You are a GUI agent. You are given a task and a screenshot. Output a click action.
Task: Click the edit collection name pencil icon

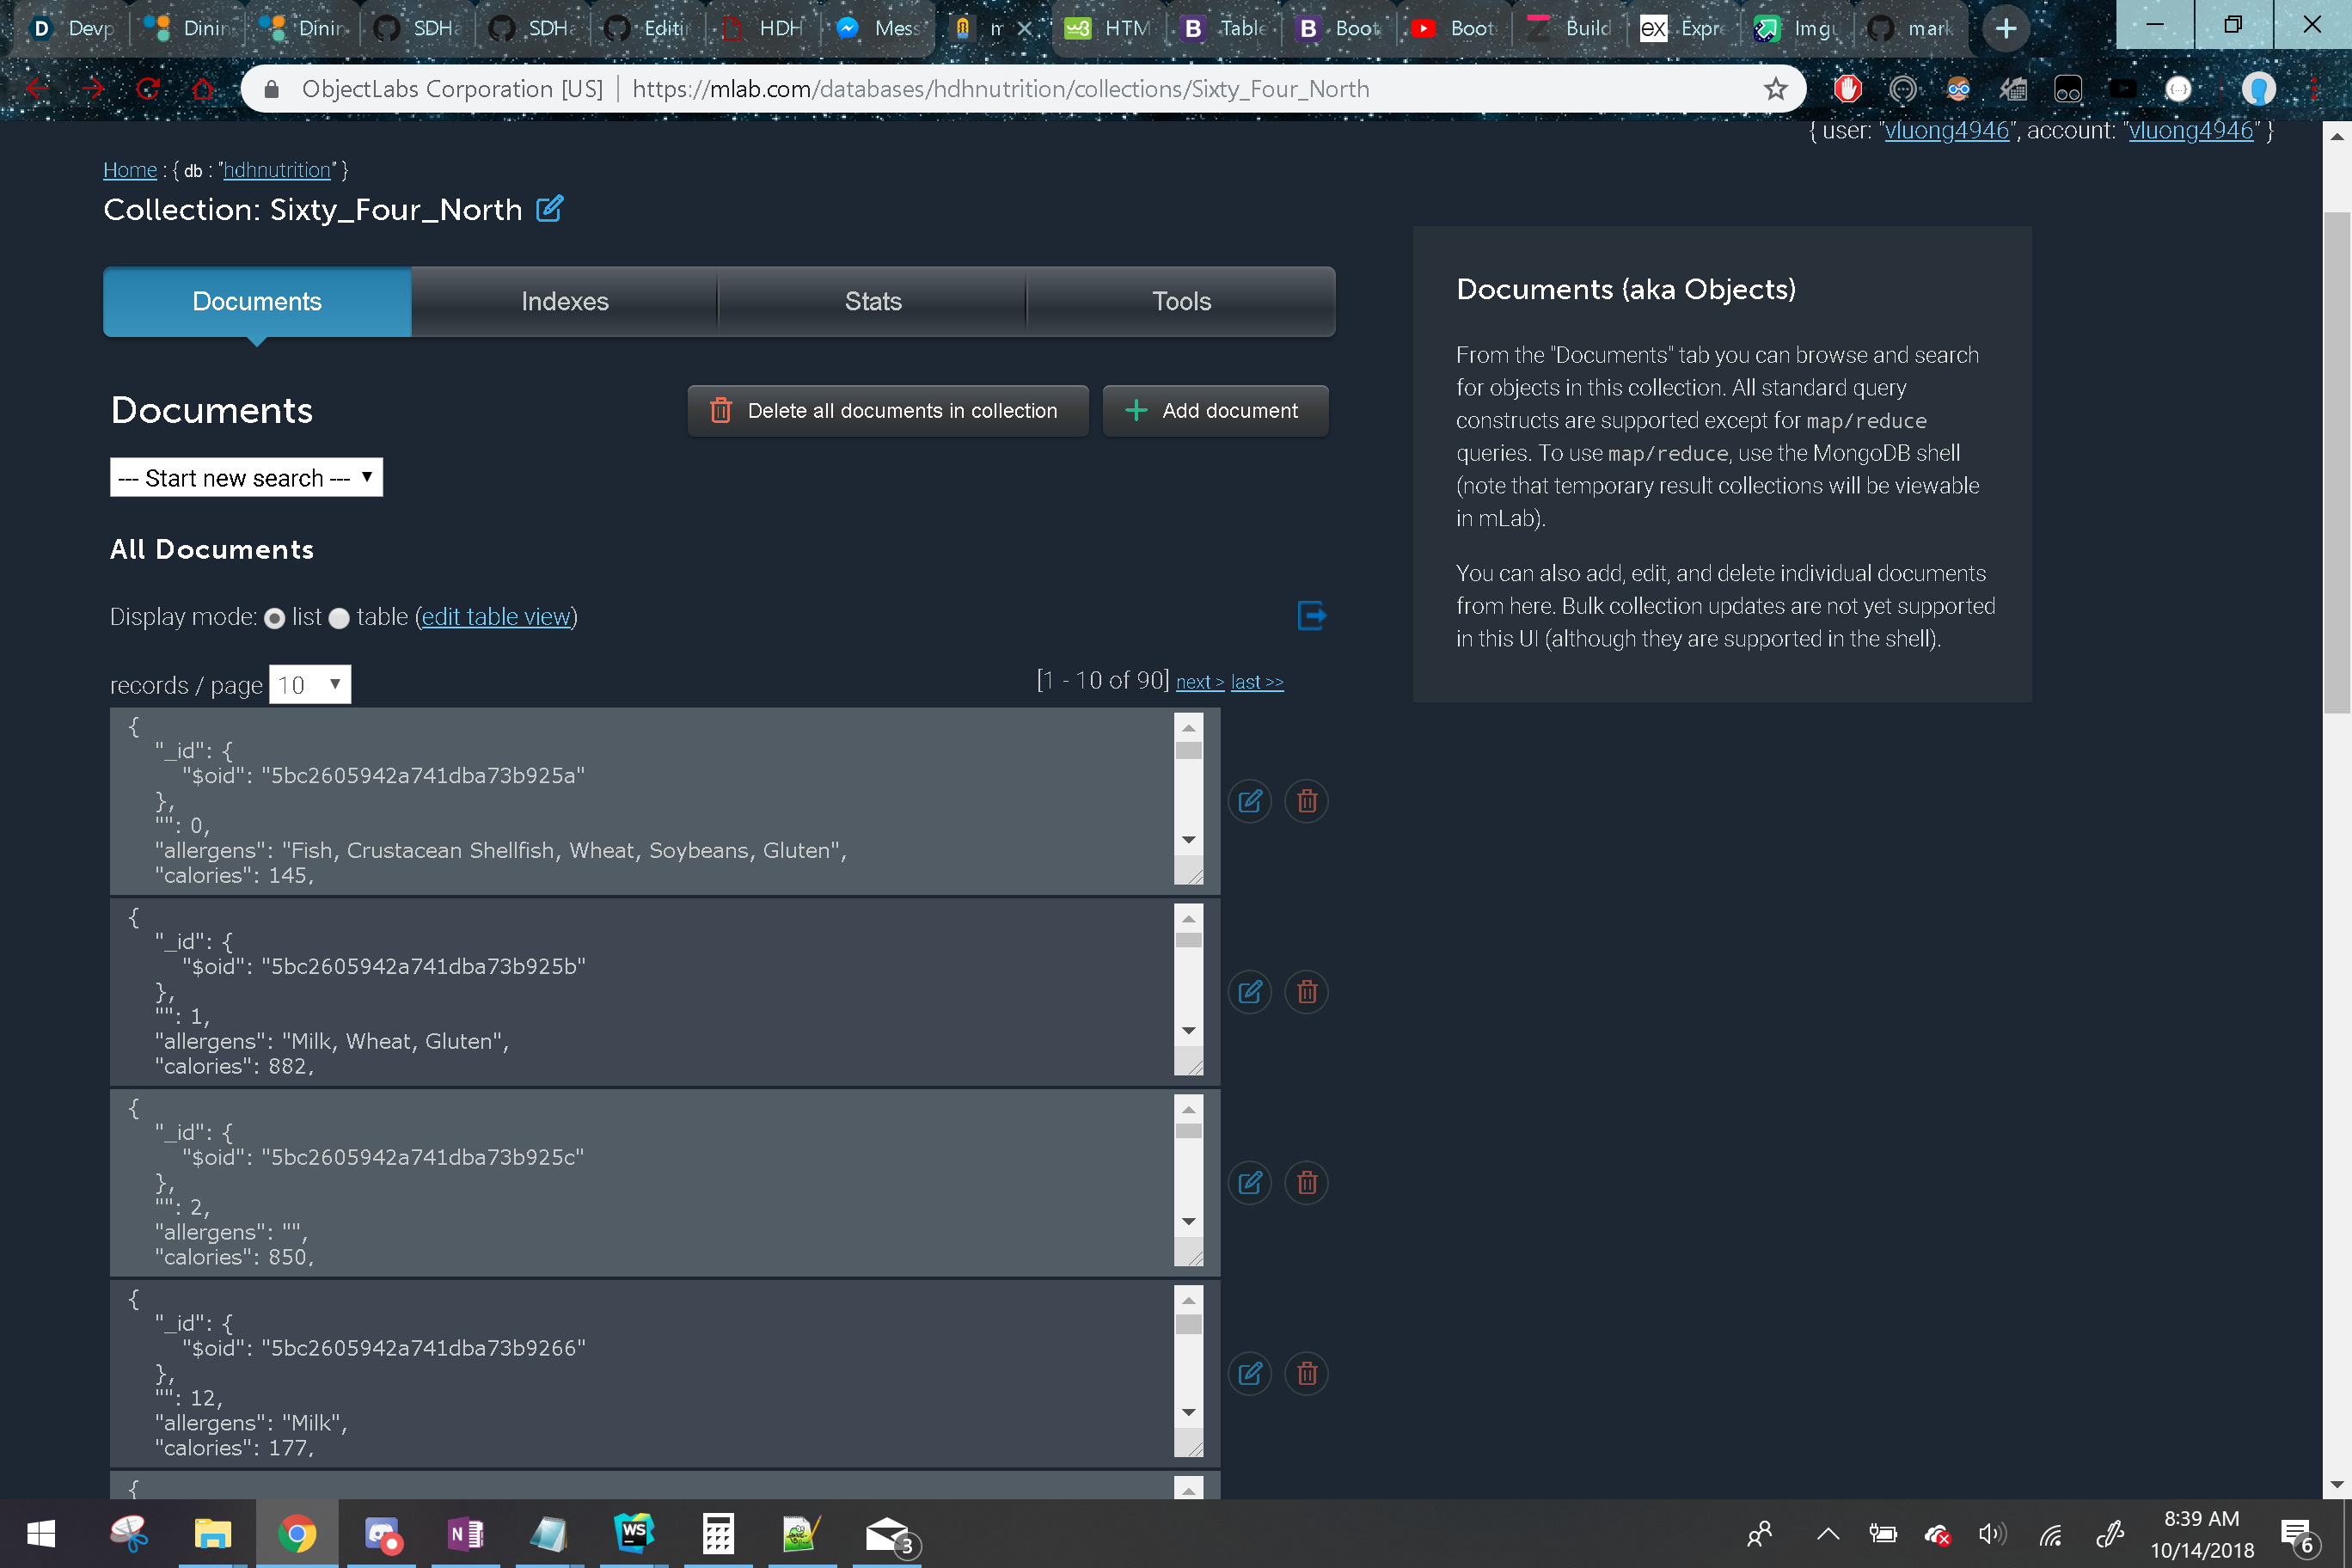pyautogui.click(x=549, y=209)
